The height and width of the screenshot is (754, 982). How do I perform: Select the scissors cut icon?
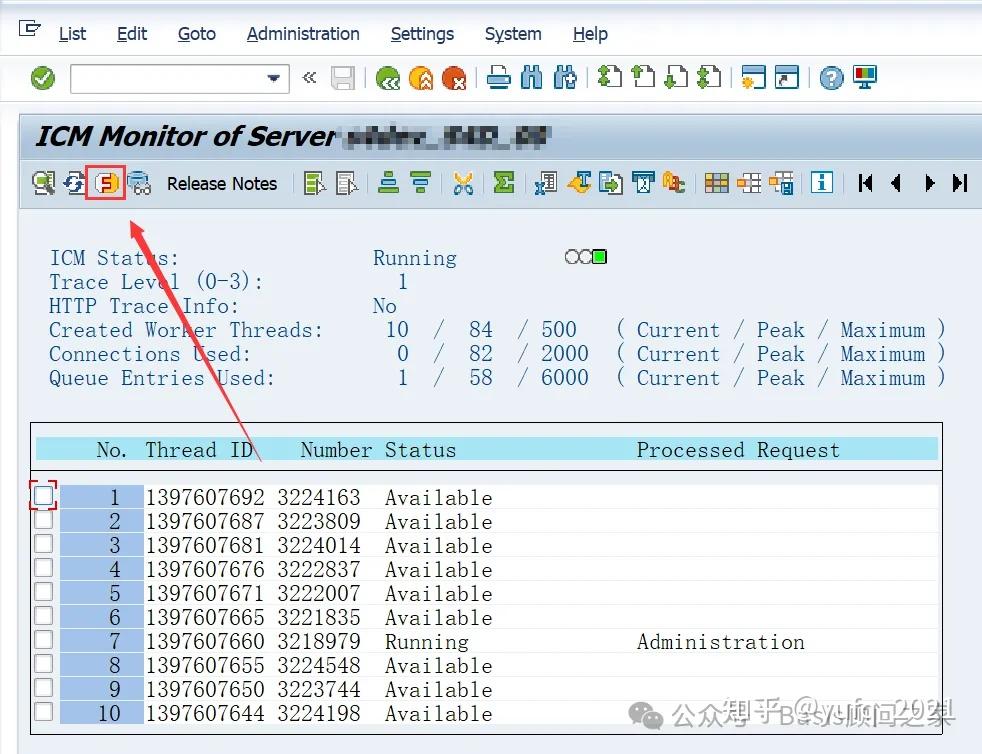(x=464, y=183)
